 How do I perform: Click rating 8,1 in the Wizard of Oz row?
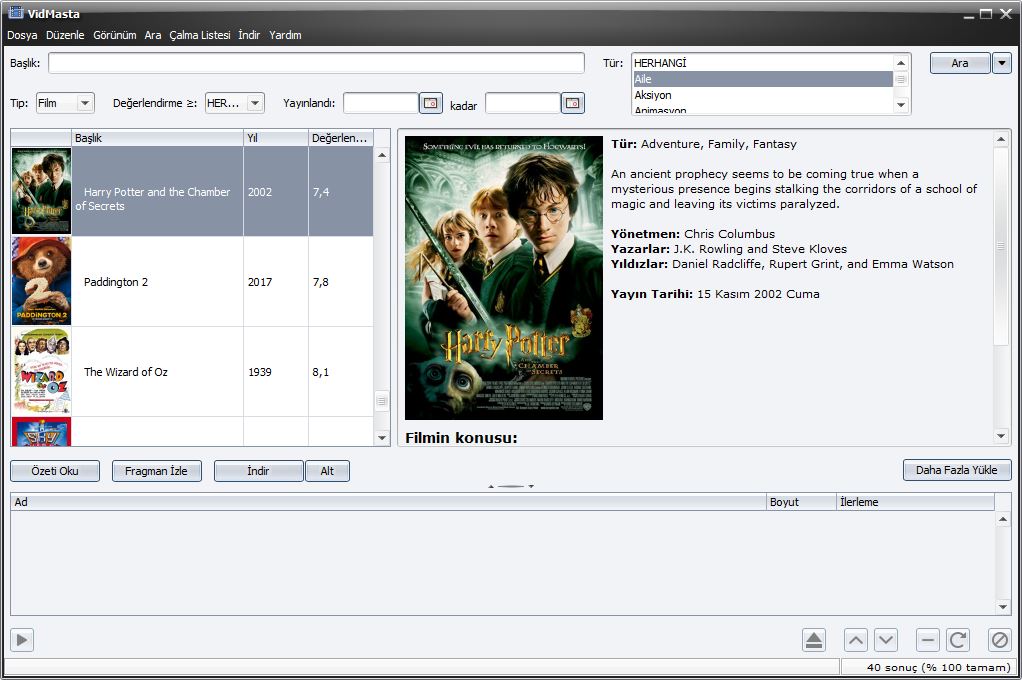pos(321,372)
